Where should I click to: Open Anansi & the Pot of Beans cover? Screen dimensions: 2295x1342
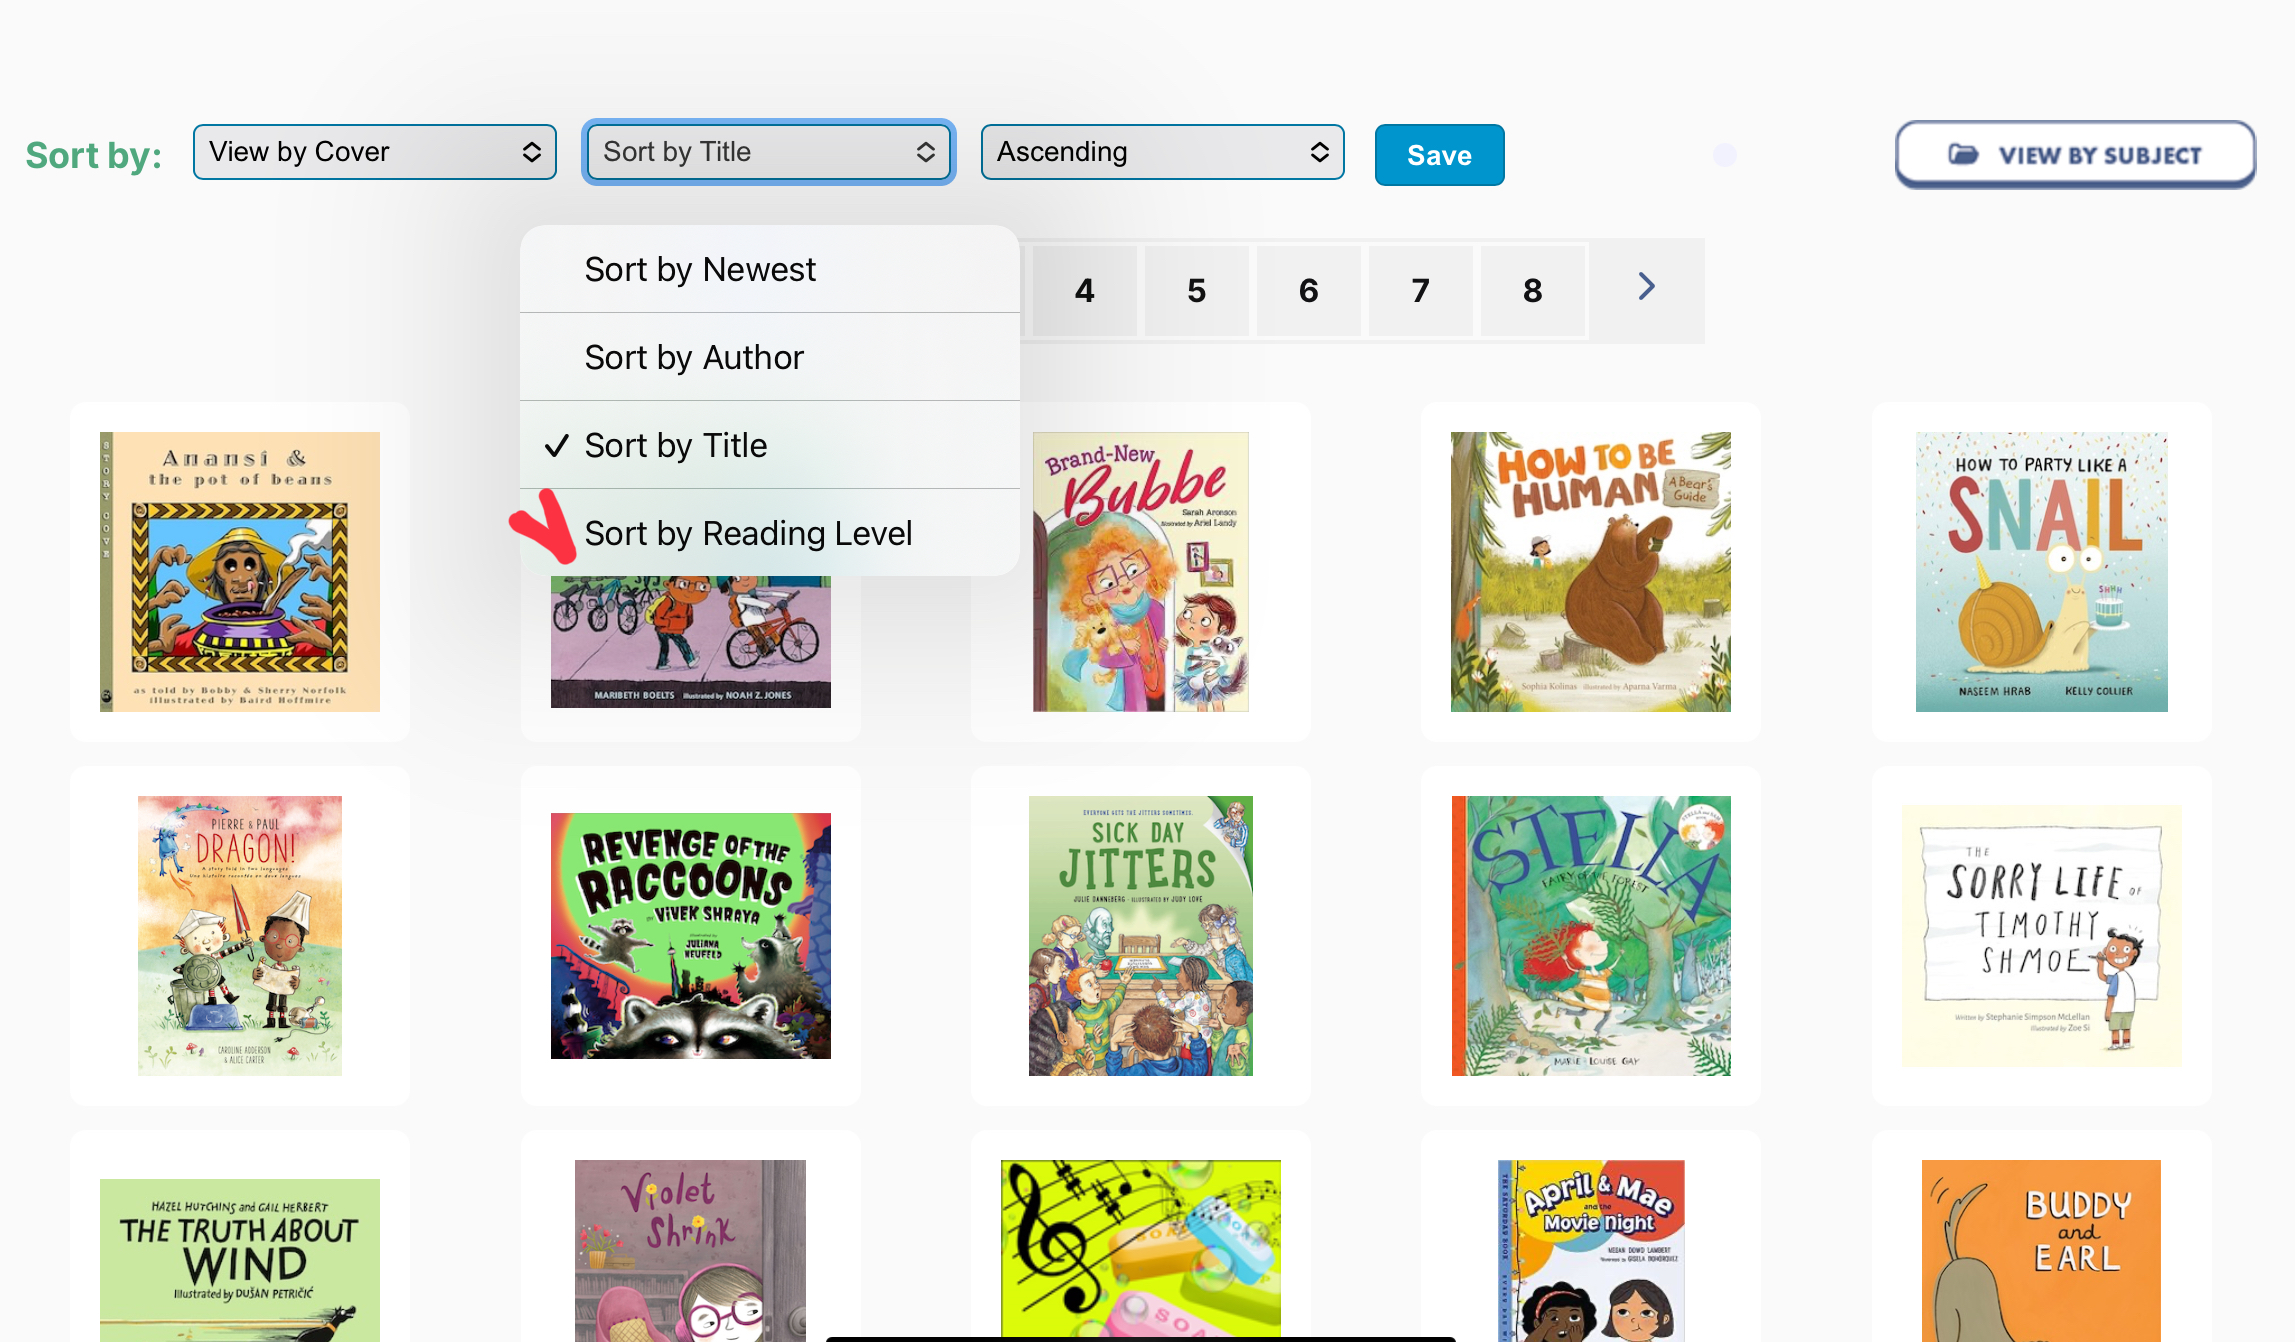[x=240, y=572]
